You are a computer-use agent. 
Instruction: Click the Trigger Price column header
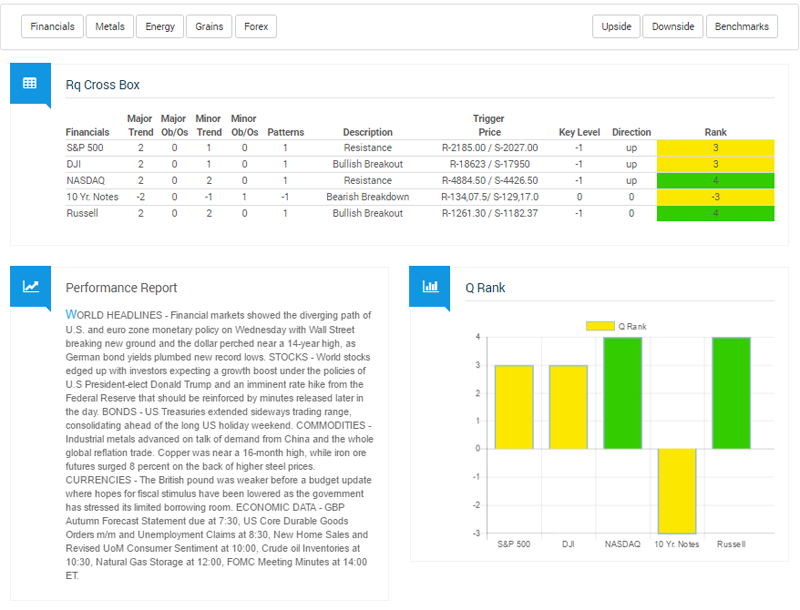pos(489,125)
